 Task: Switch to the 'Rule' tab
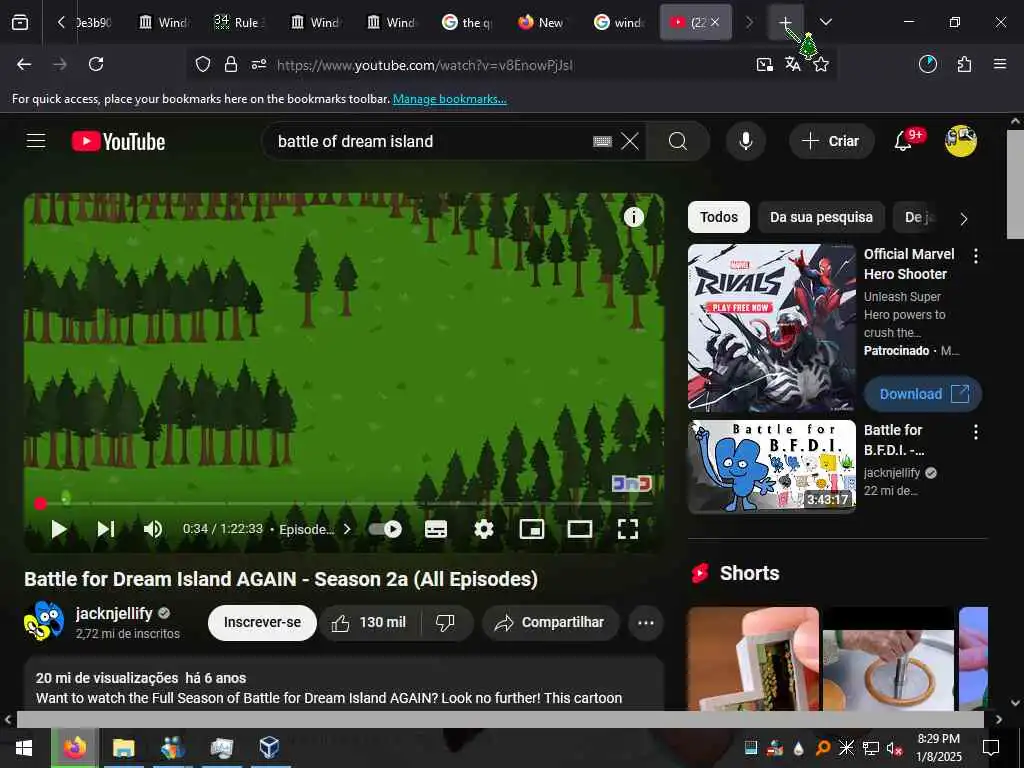point(239,22)
